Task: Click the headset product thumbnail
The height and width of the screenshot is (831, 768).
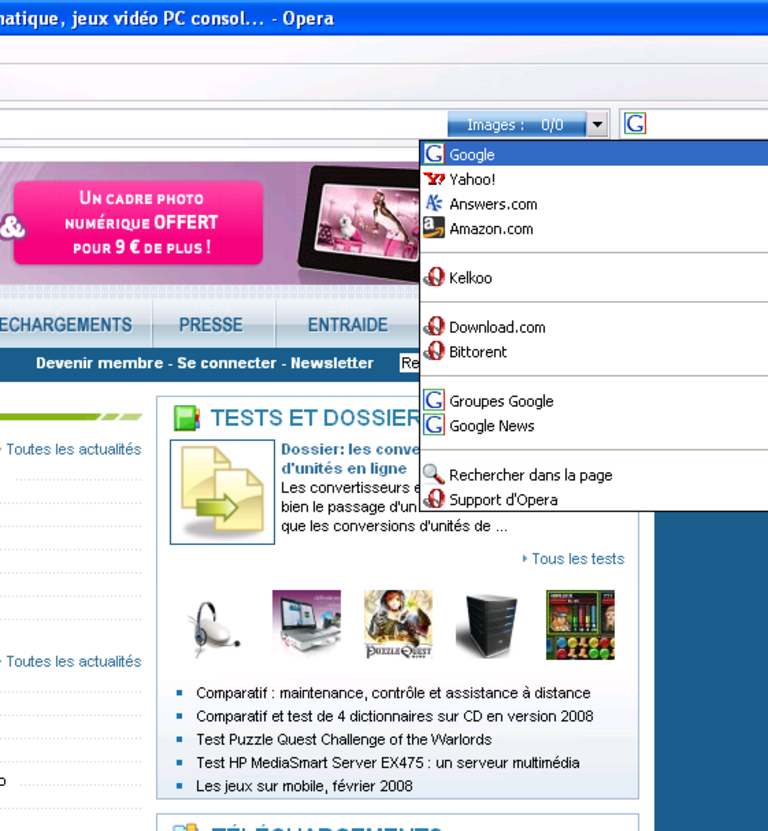Action: (215, 629)
